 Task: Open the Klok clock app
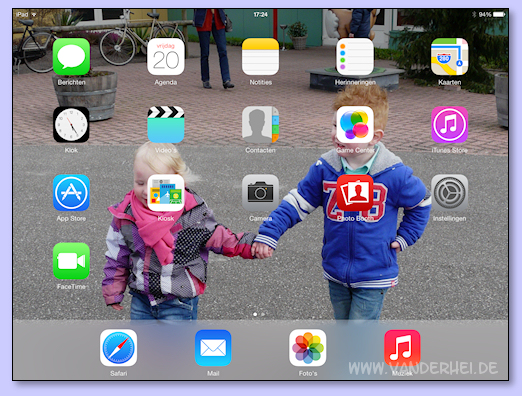click(x=71, y=125)
